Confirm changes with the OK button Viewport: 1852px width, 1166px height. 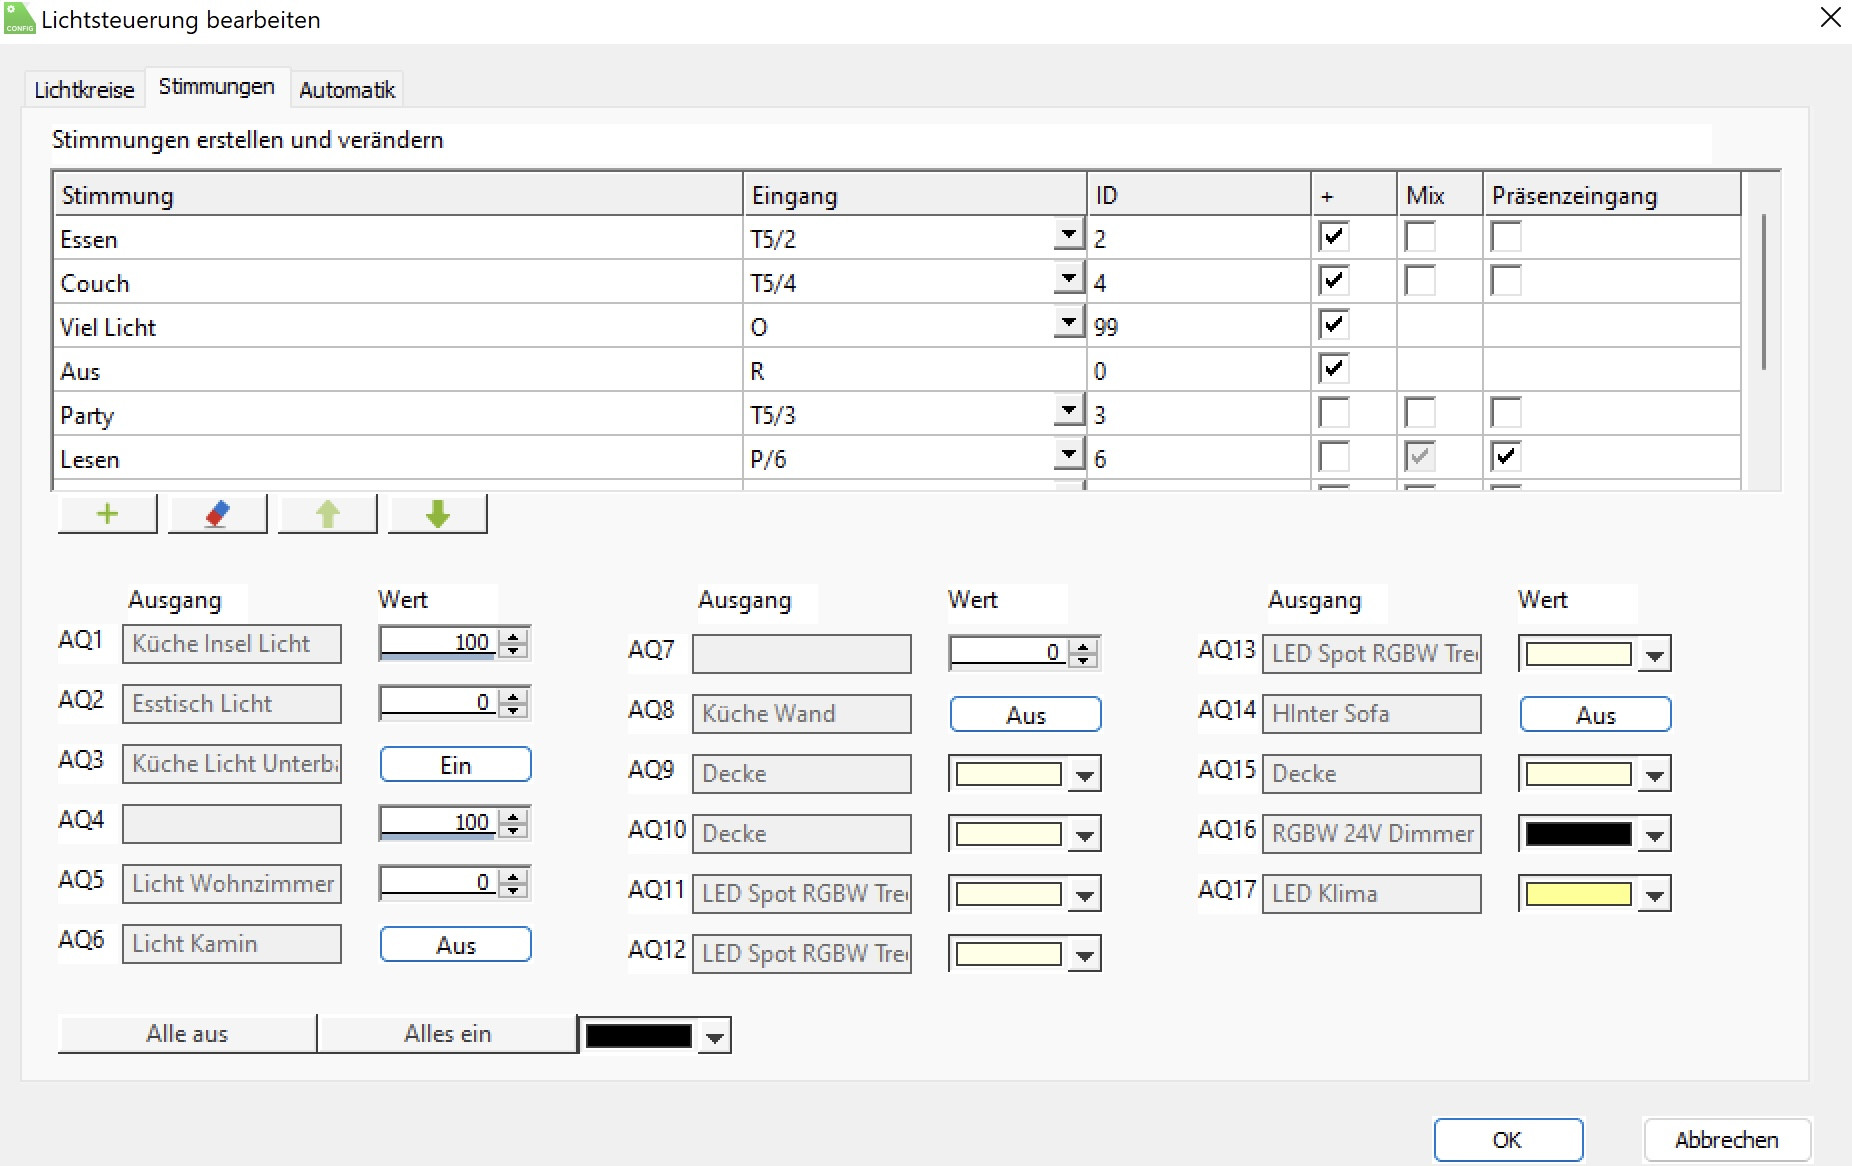tap(1507, 1140)
